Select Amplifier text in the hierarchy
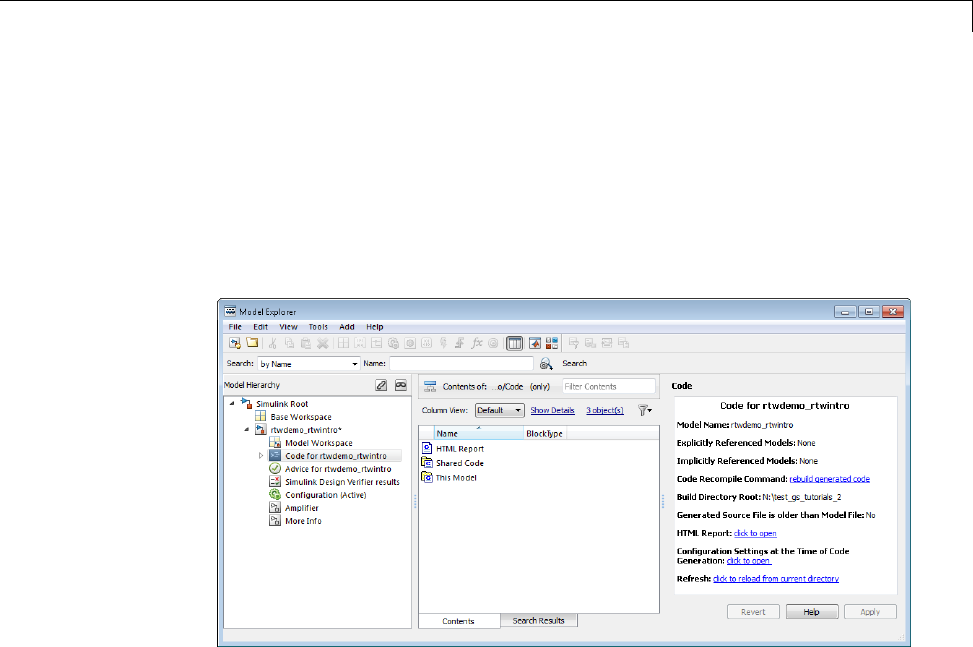973x647 pixels. click(x=302, y=508)
